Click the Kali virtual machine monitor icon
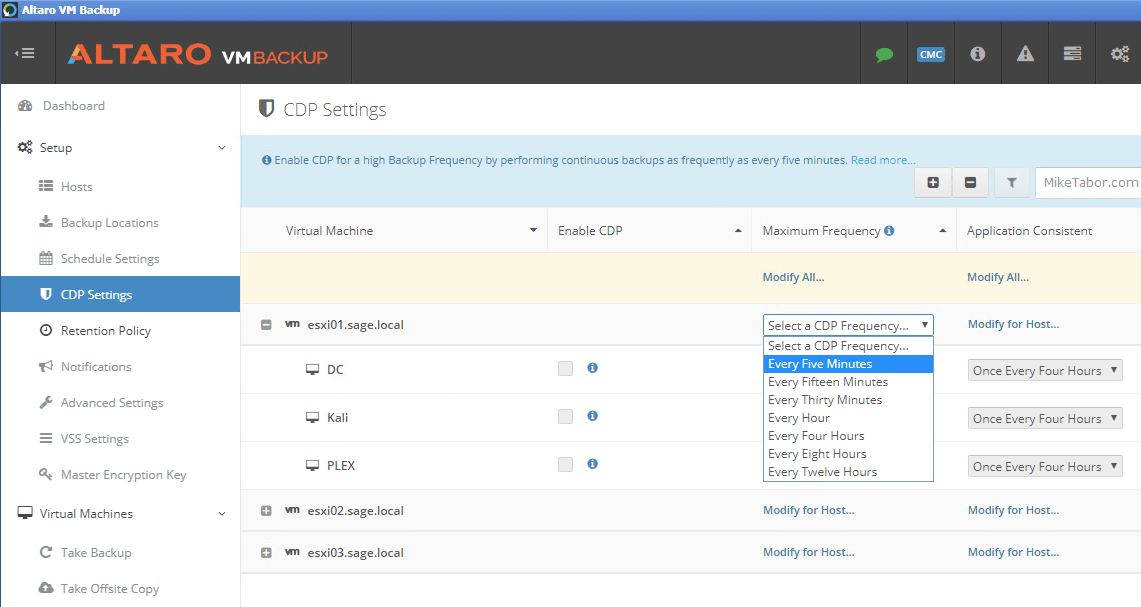1141x607 pixels. pyautogui.click(x=312, y=418)
